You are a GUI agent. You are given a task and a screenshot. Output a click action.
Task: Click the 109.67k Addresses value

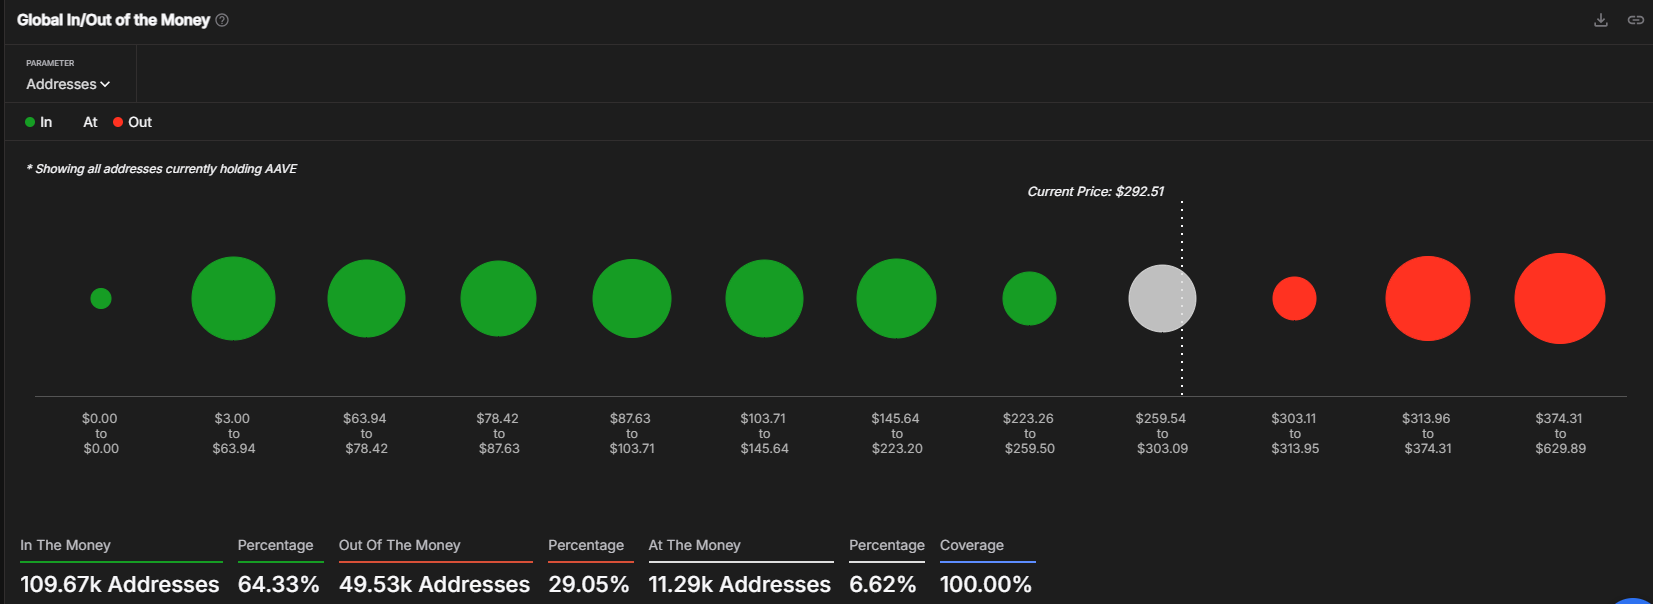120,584
